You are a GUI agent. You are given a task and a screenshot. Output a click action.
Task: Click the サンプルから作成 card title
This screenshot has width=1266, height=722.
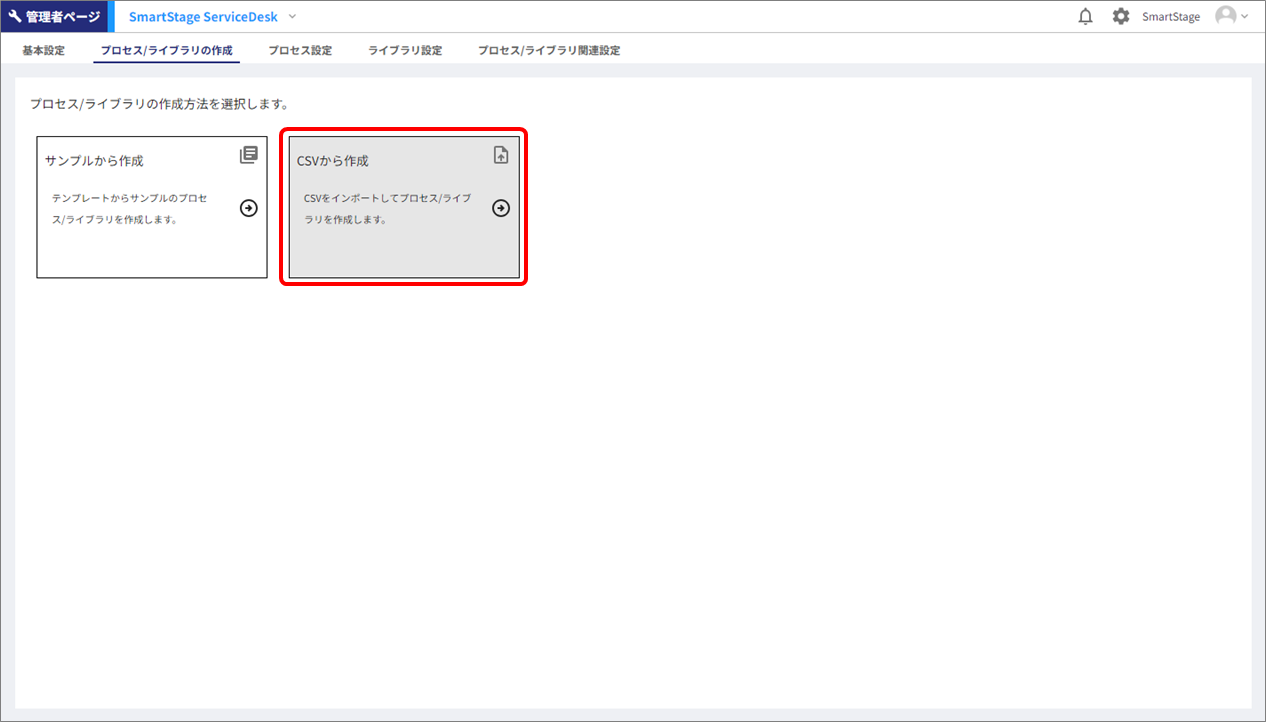94,161
